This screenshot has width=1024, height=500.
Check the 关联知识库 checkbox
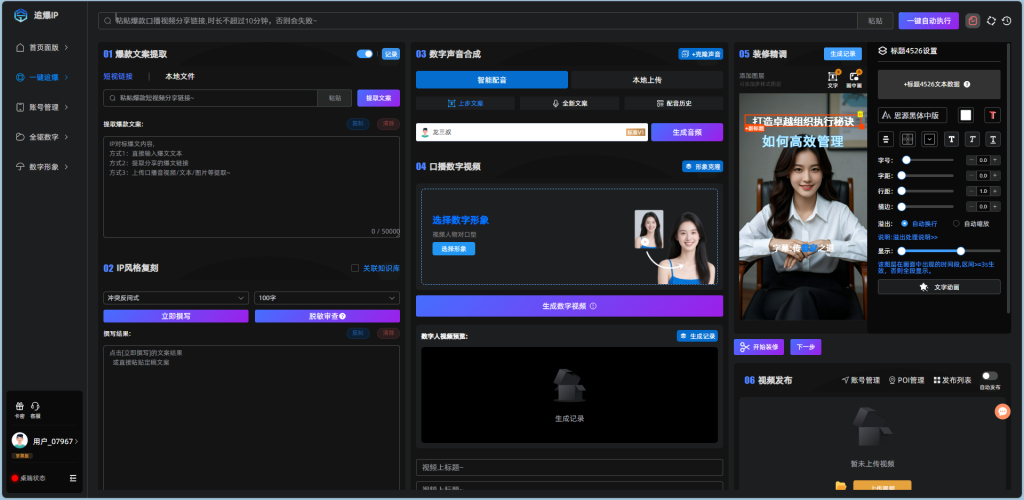click(x=355, y=268)
